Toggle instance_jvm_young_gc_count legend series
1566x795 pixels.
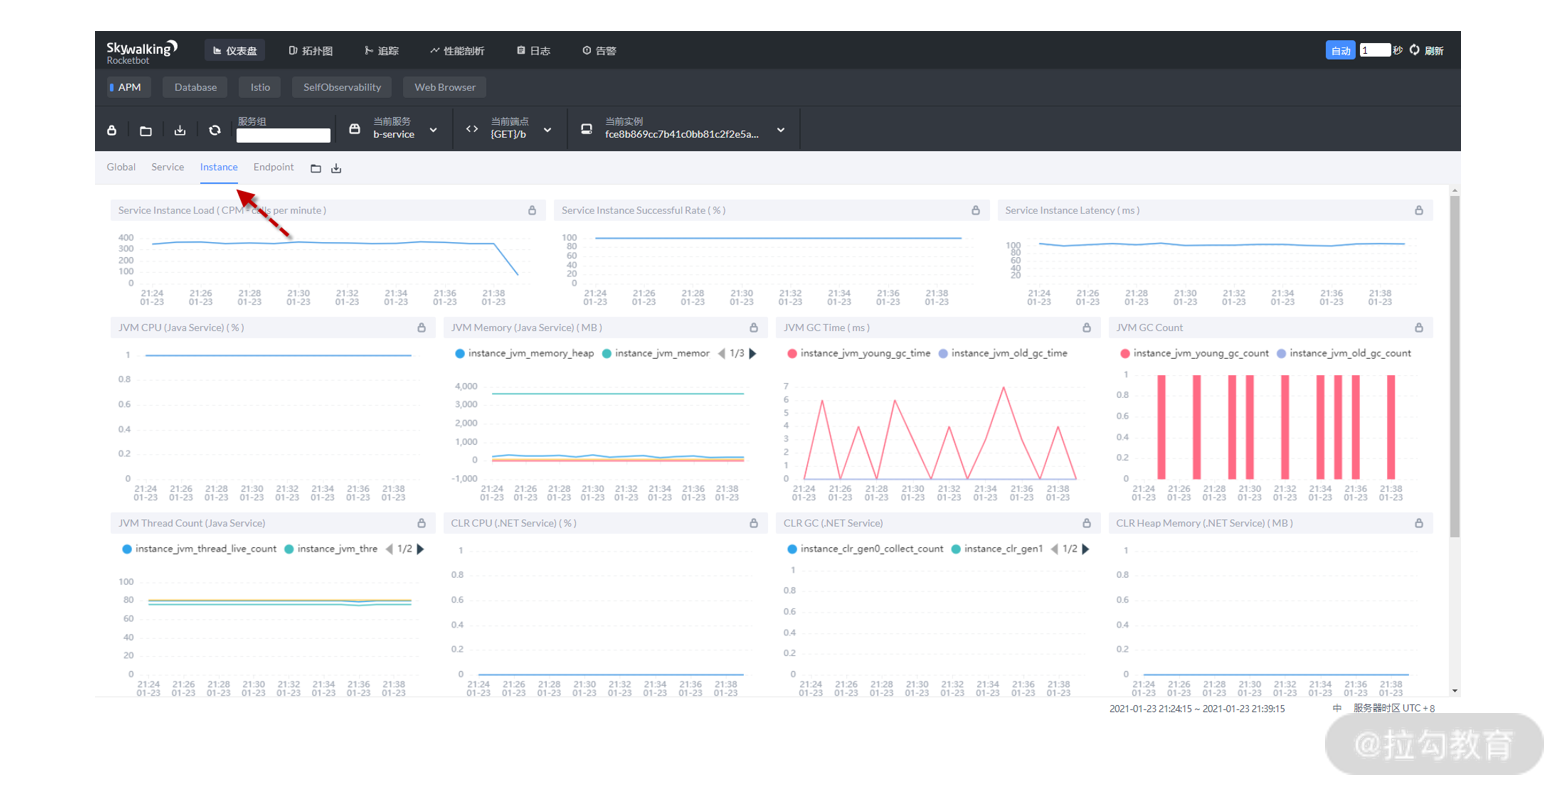1195,353
